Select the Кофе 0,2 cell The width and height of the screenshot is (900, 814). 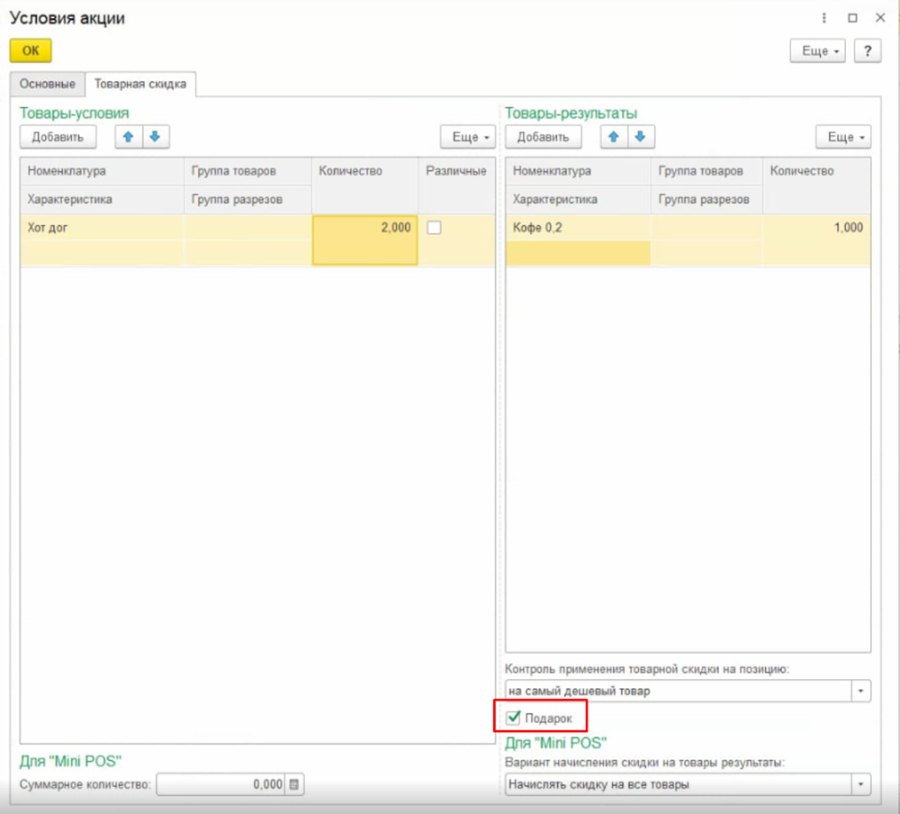[x=578, y=228]
